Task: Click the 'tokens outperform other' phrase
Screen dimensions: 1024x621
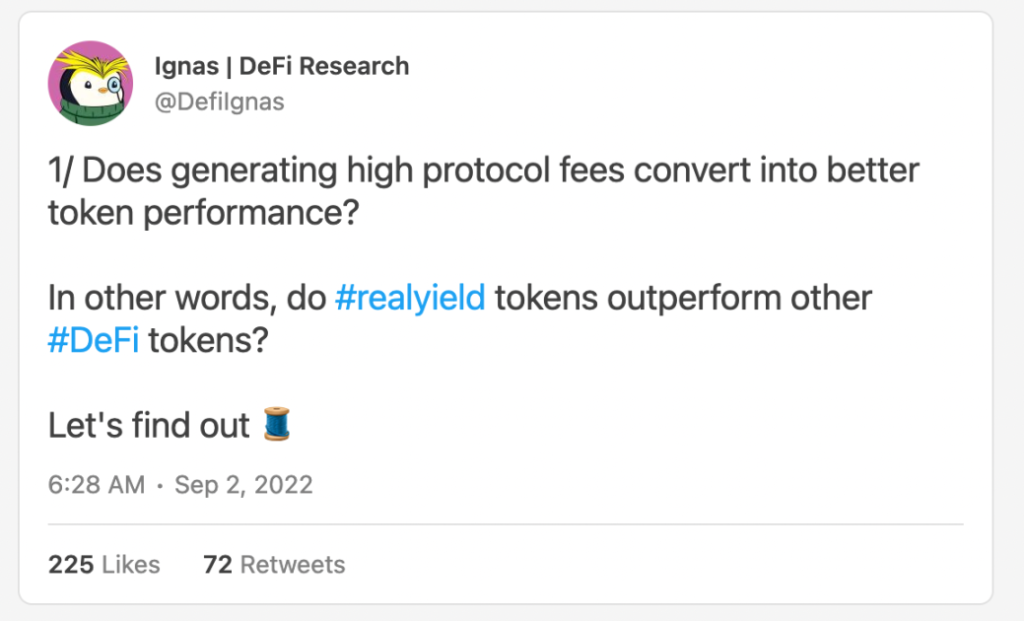Action: coord(683,298)
